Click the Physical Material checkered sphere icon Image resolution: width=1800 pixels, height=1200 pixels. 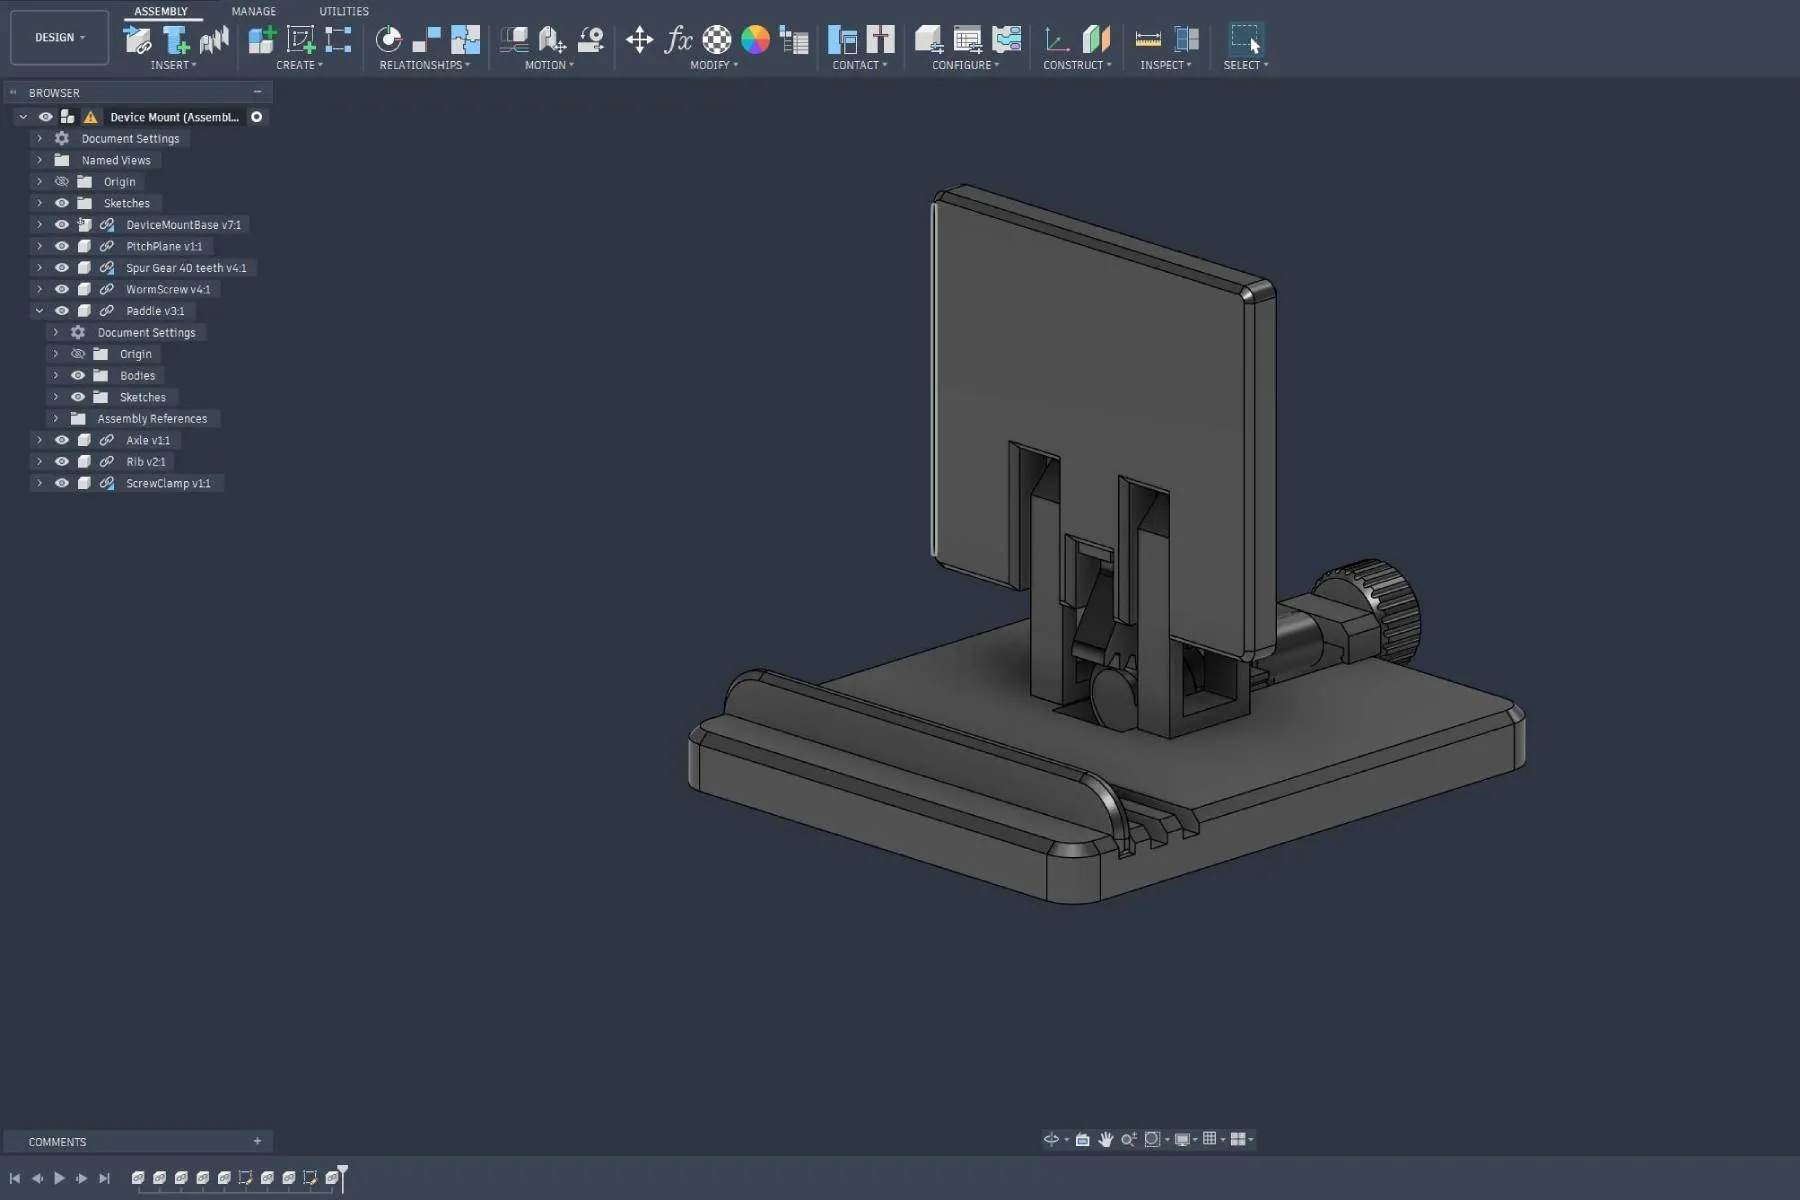click(717, 40)
